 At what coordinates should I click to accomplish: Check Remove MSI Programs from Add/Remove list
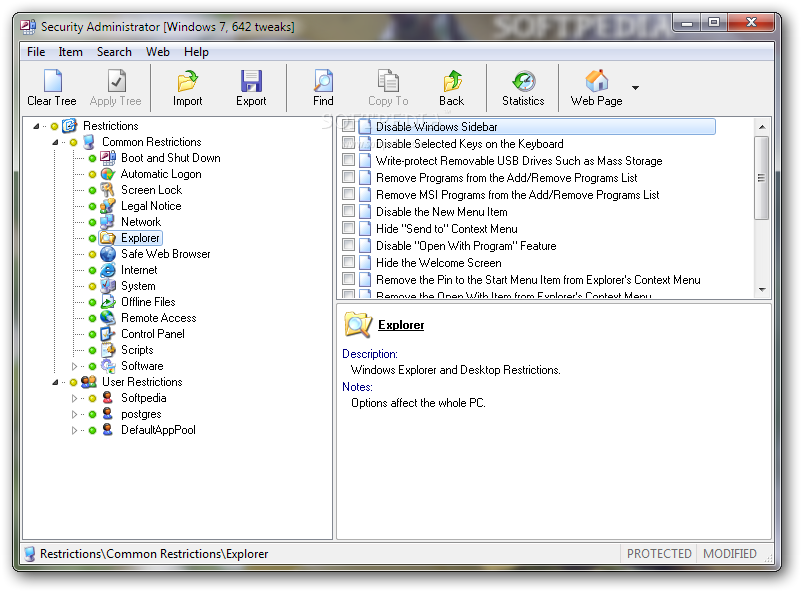click(x=348, y=193)
